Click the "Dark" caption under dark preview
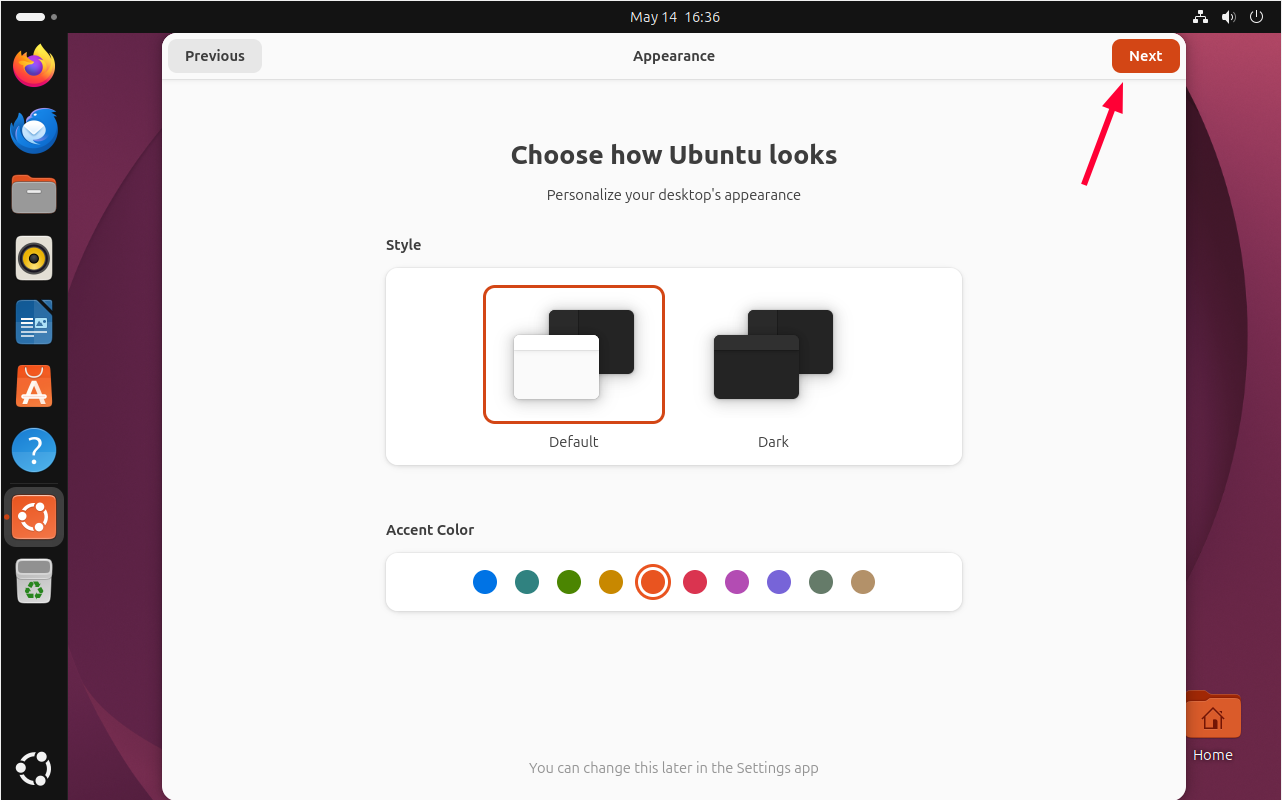 pos(774,442)
